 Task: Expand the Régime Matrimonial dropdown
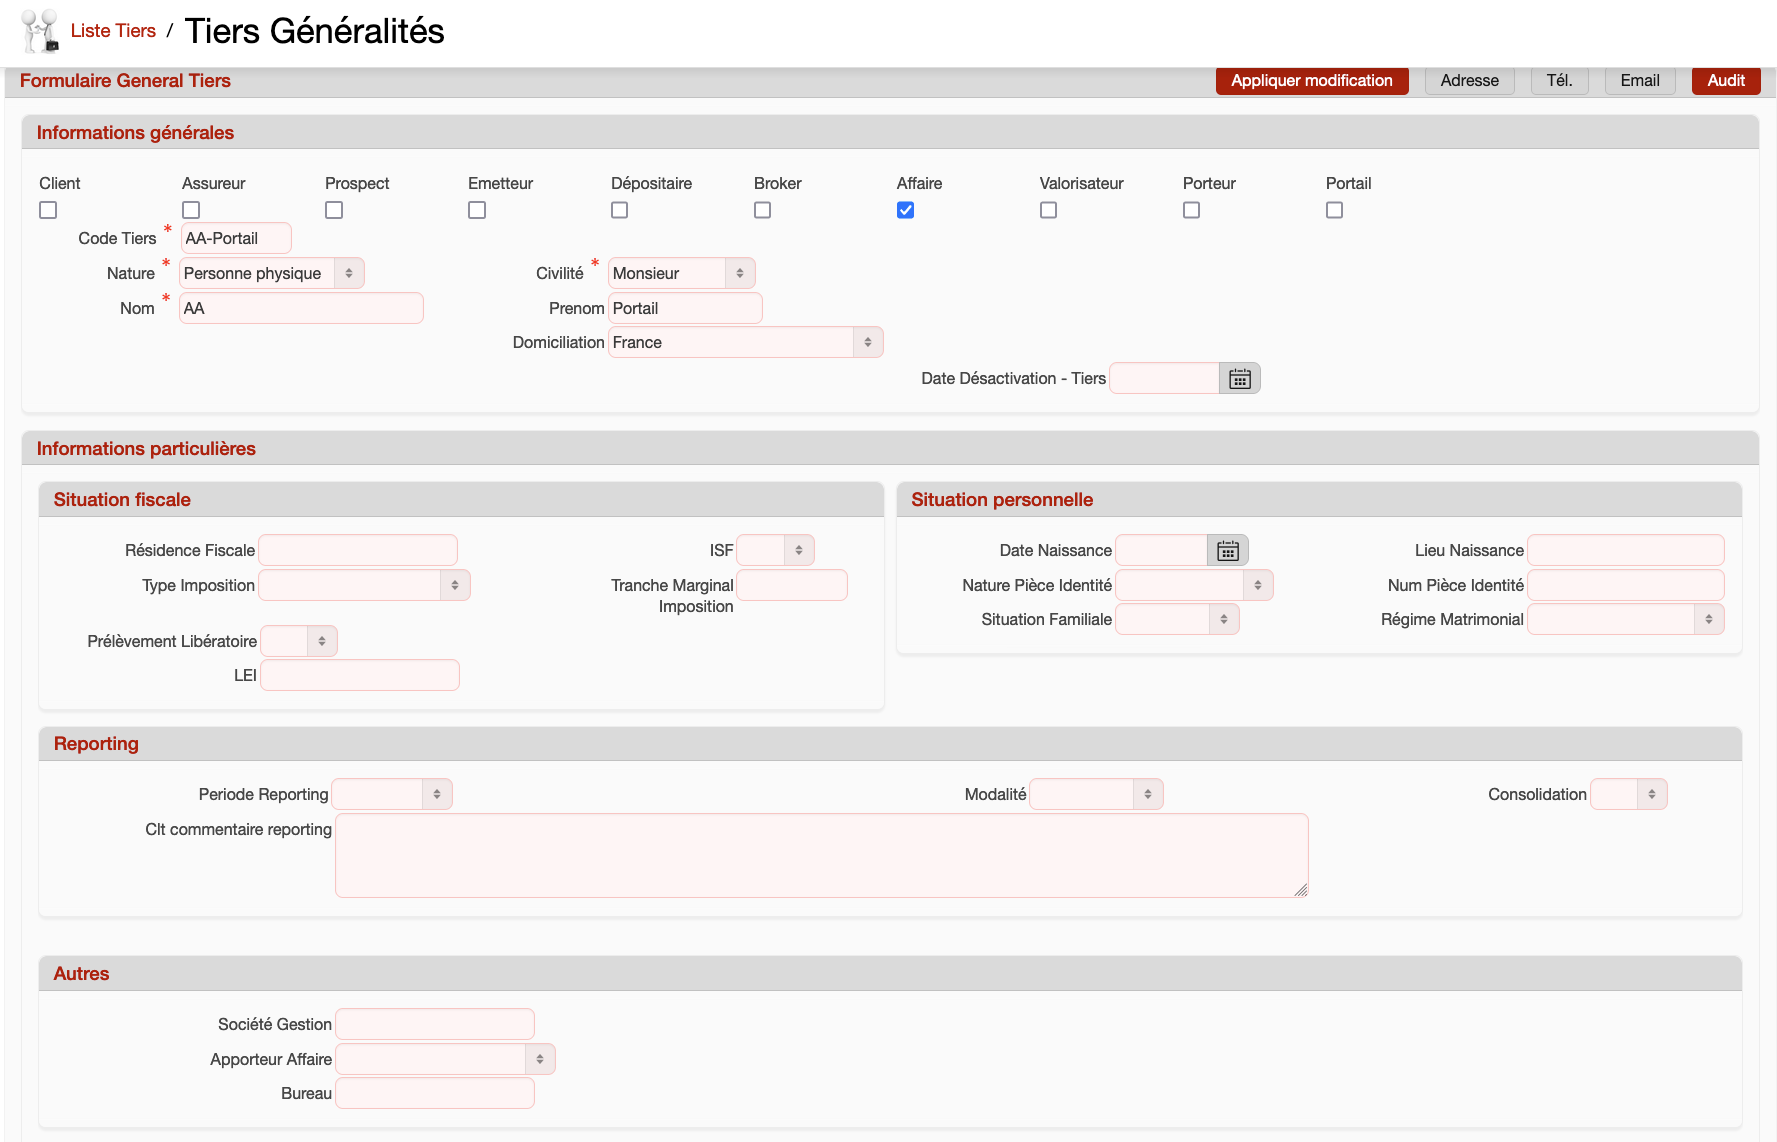tap(1625, 620)
